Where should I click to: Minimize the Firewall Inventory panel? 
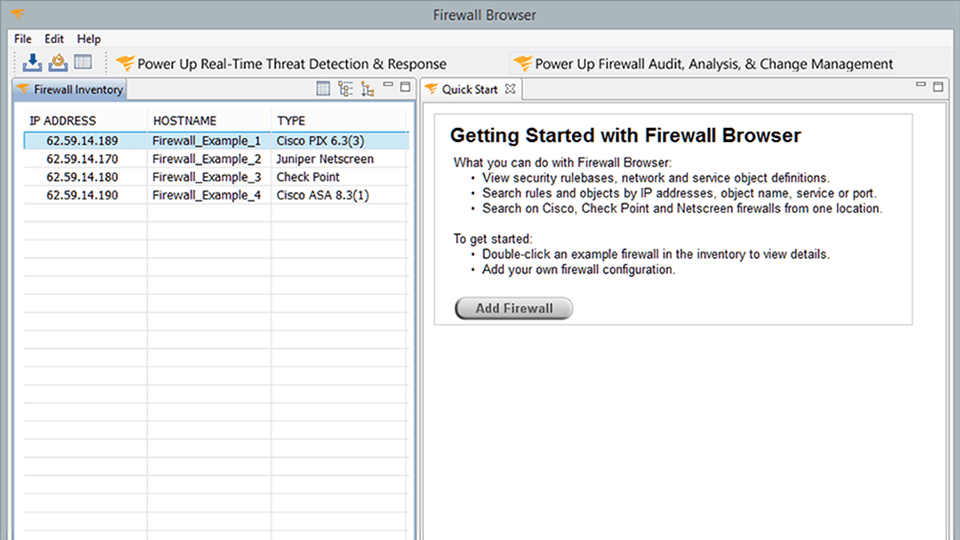tap(388, 84)
